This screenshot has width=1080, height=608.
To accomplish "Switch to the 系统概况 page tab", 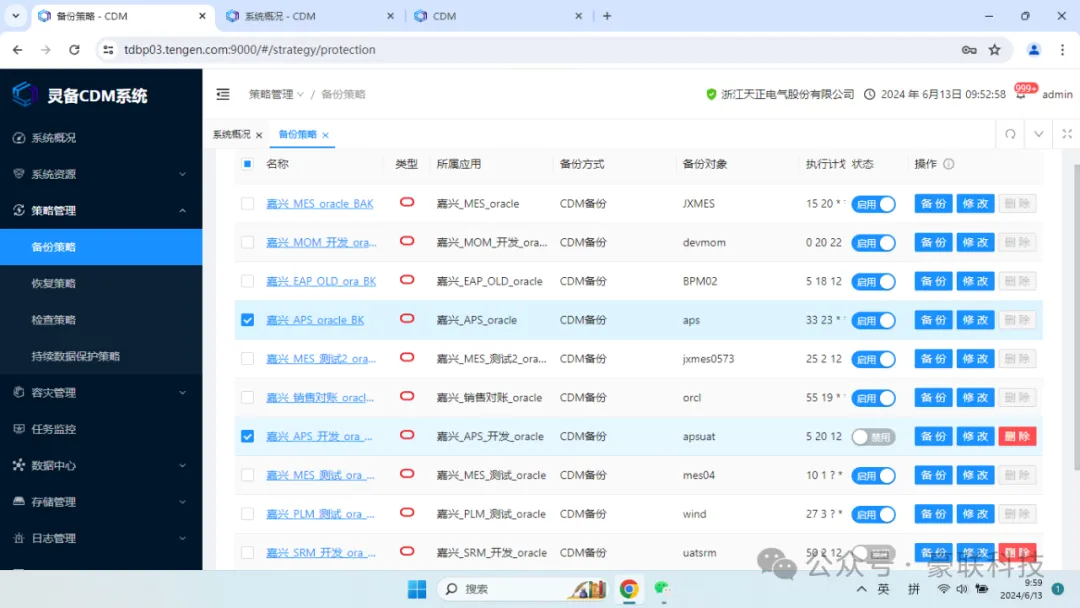I will [231, 134].
